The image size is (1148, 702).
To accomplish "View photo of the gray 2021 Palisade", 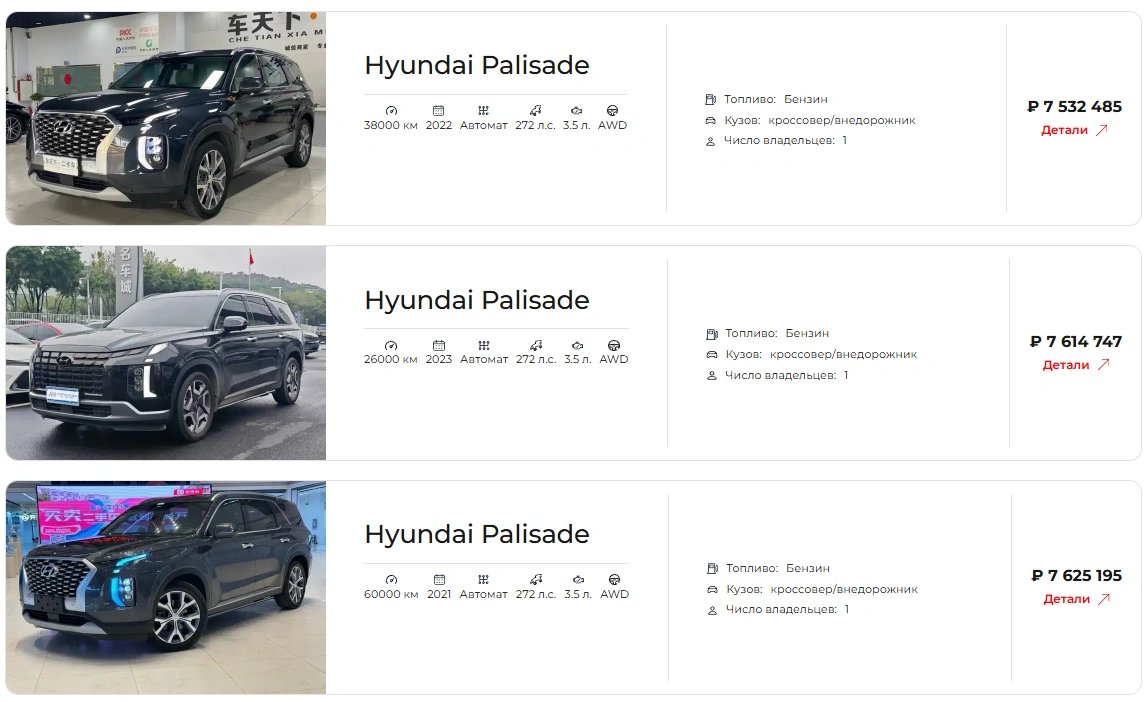I will coord(165,587).
